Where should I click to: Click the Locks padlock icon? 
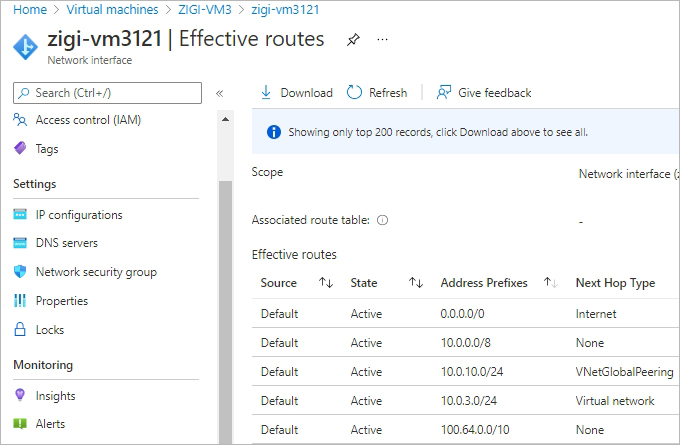(x=20, y=329)
